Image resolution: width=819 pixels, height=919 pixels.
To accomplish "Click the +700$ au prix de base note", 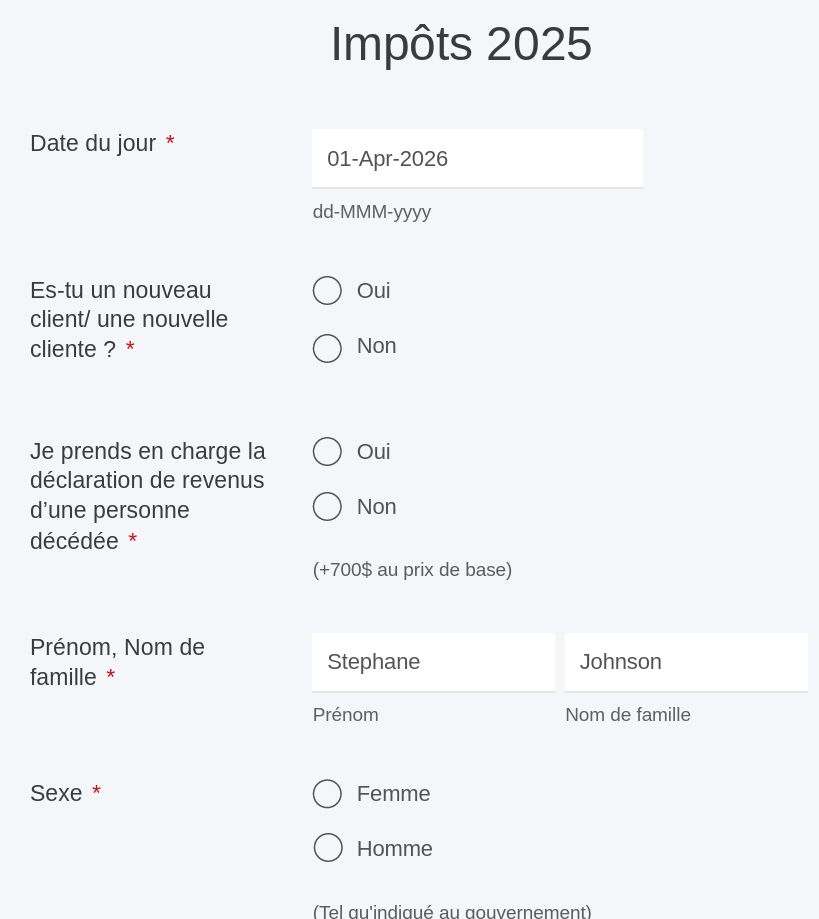I will (x=412, y=570).
